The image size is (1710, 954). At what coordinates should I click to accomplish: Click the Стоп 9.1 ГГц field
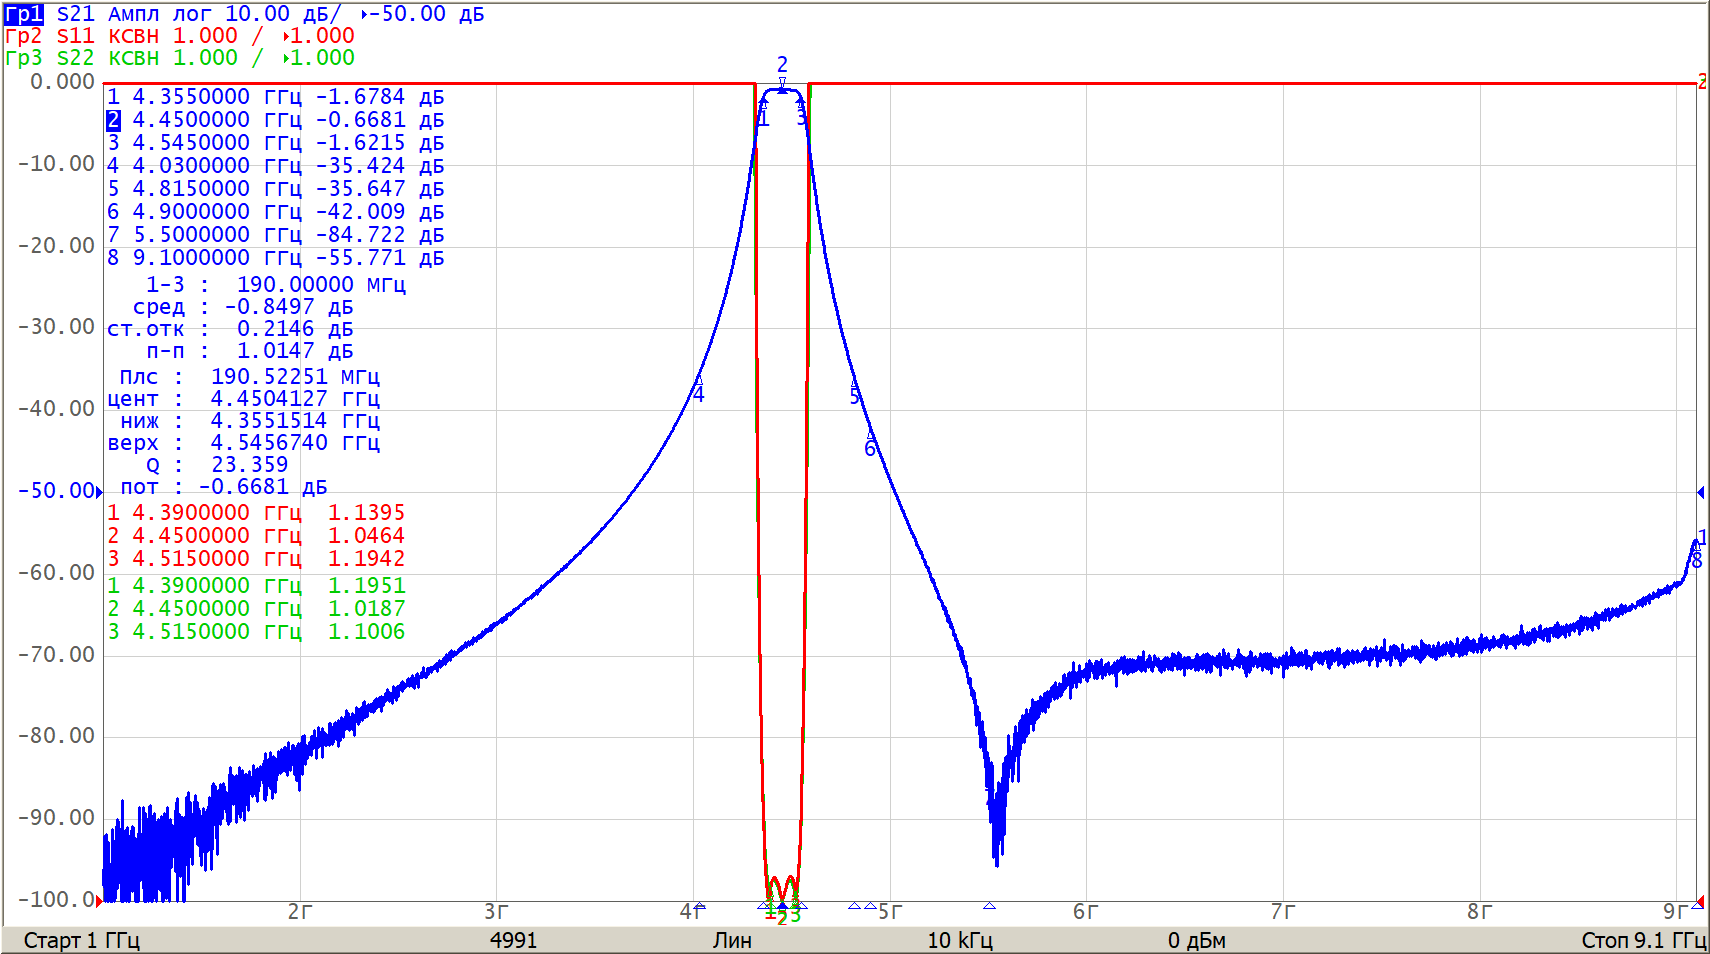1642,940
